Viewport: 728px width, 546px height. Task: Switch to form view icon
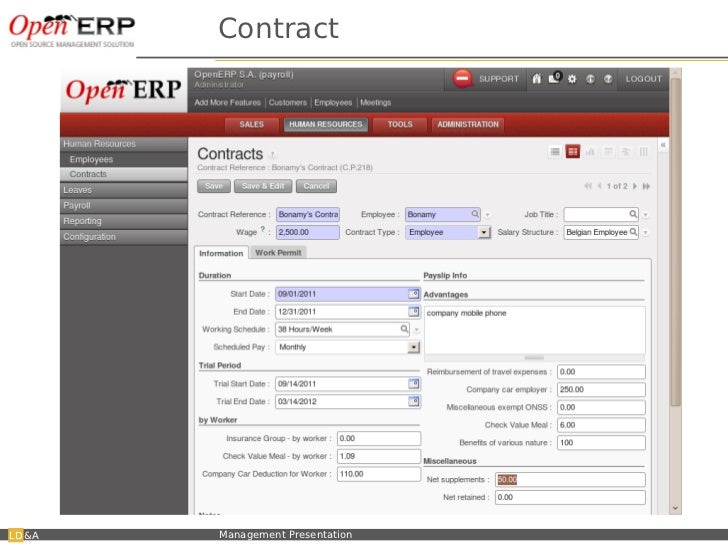coord(572,151)
